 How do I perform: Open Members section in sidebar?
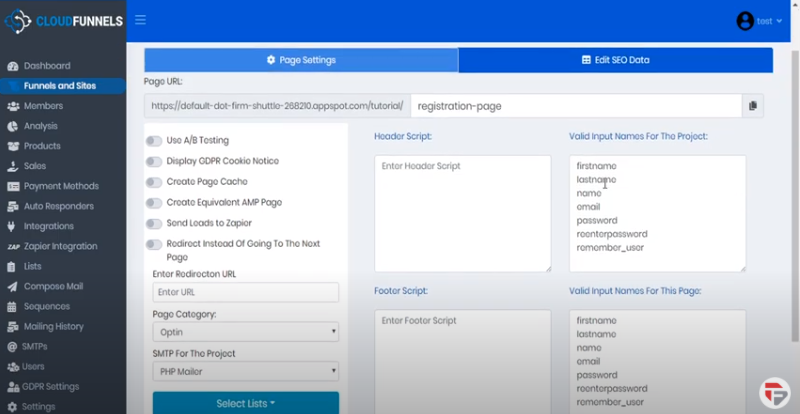43,106
